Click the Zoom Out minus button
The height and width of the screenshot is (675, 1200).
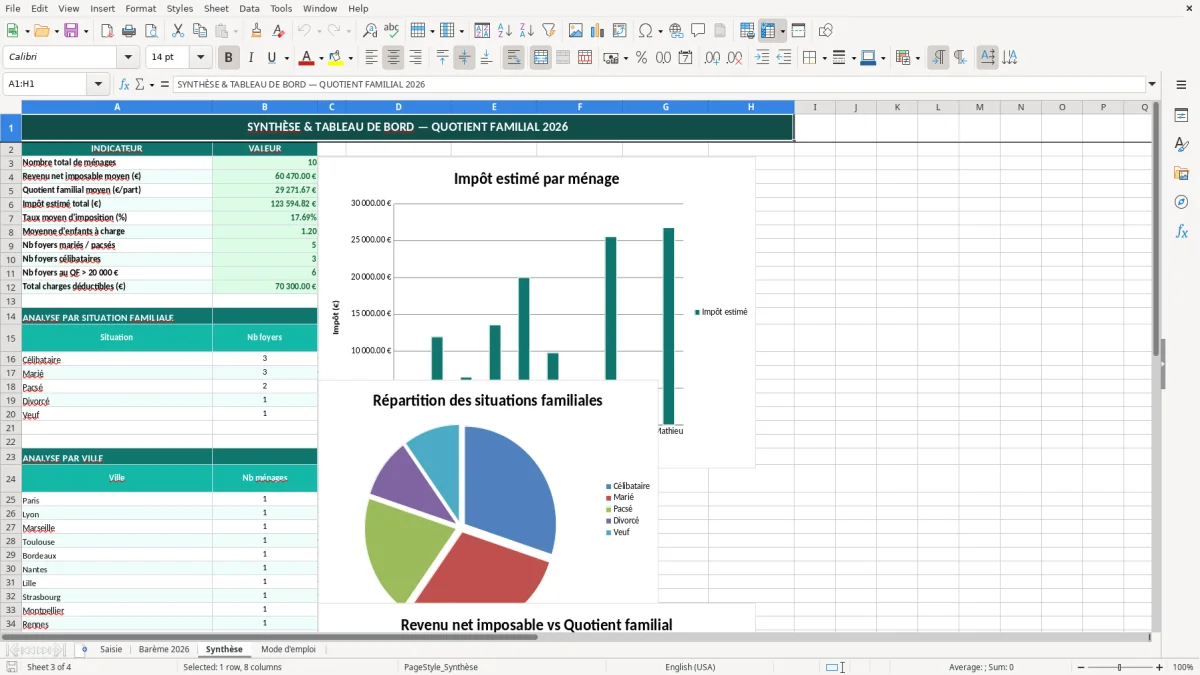[x=1080, y=667]
